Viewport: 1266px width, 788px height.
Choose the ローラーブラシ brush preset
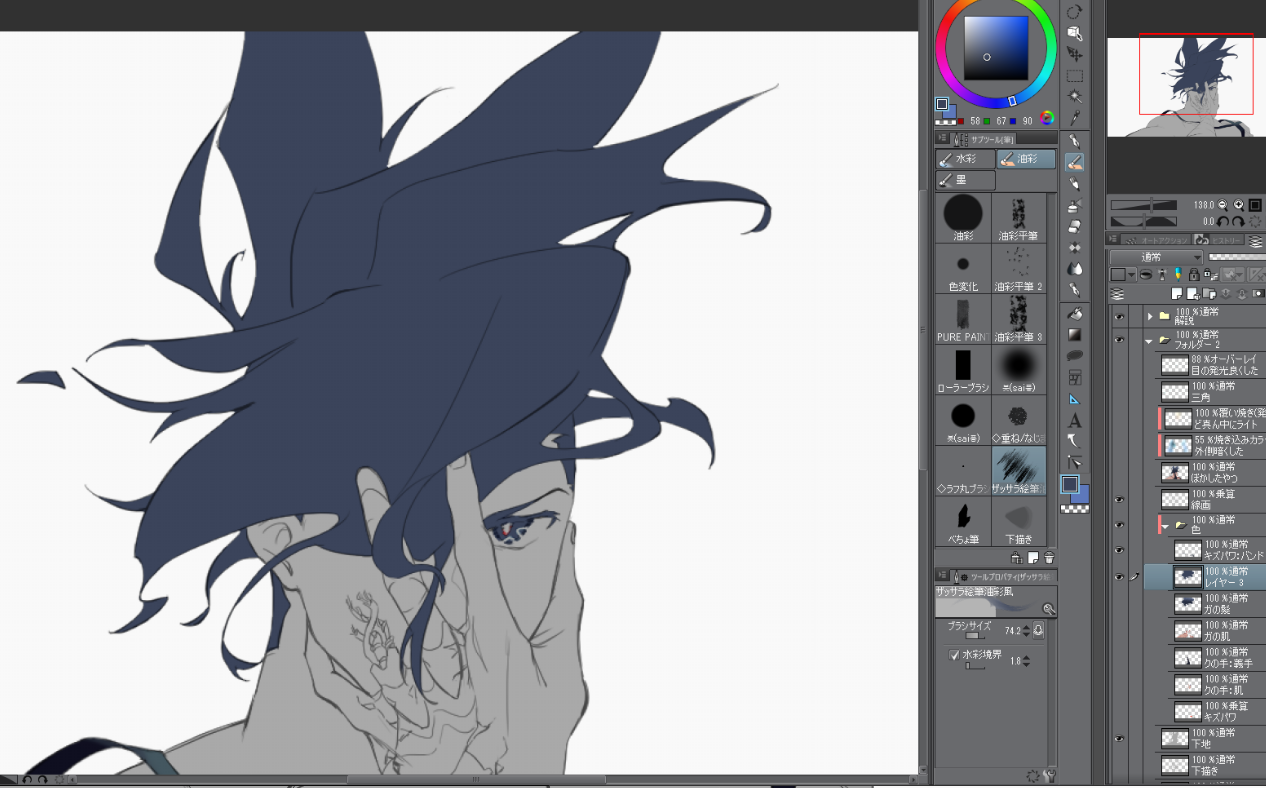pos(963,370)
